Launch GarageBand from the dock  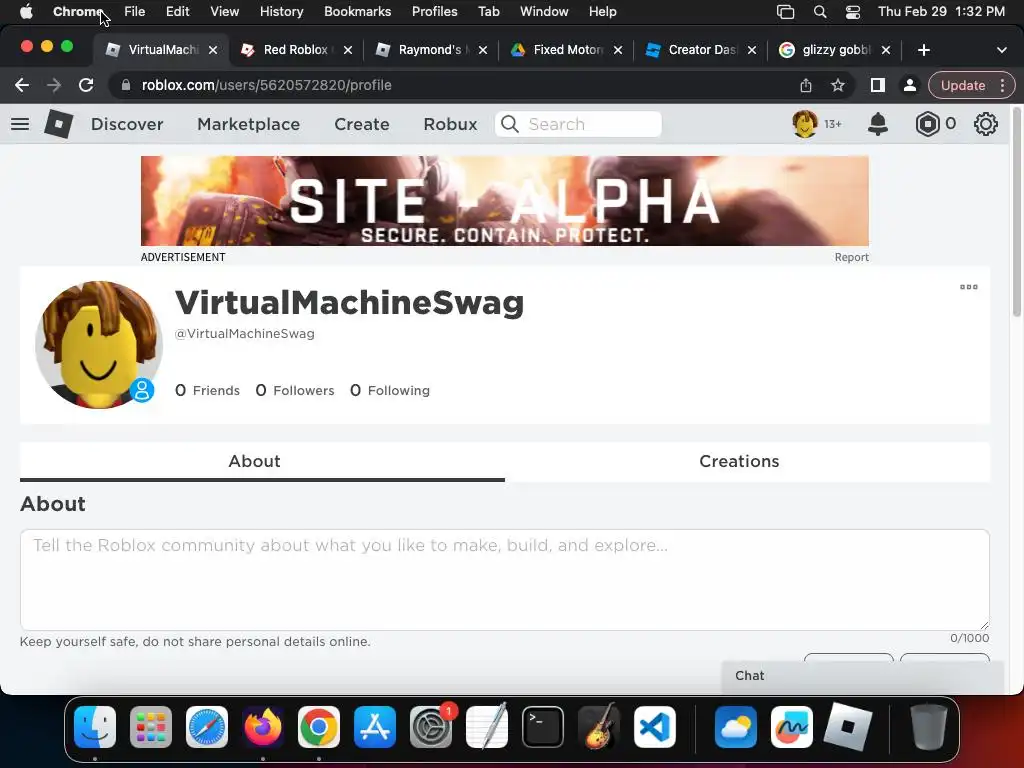599,727
